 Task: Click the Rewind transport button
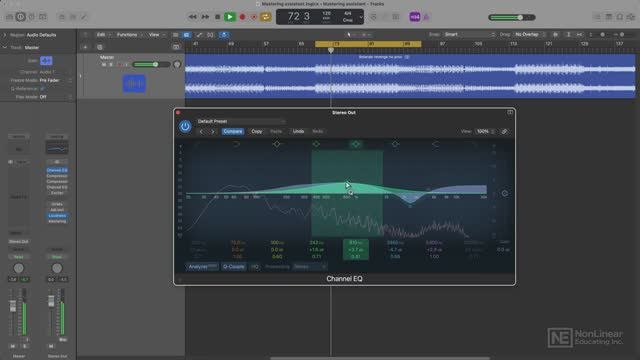tap(192, 17)
